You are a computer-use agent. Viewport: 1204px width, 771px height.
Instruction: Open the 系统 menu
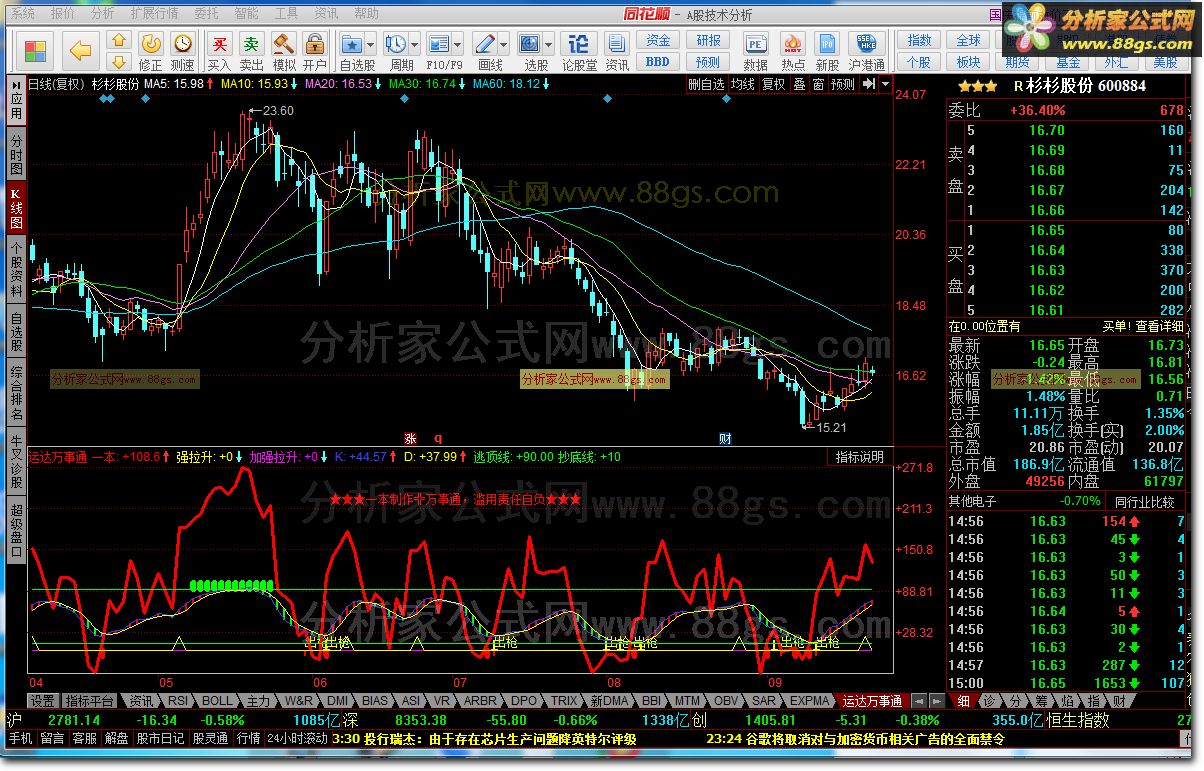point(21,14)
